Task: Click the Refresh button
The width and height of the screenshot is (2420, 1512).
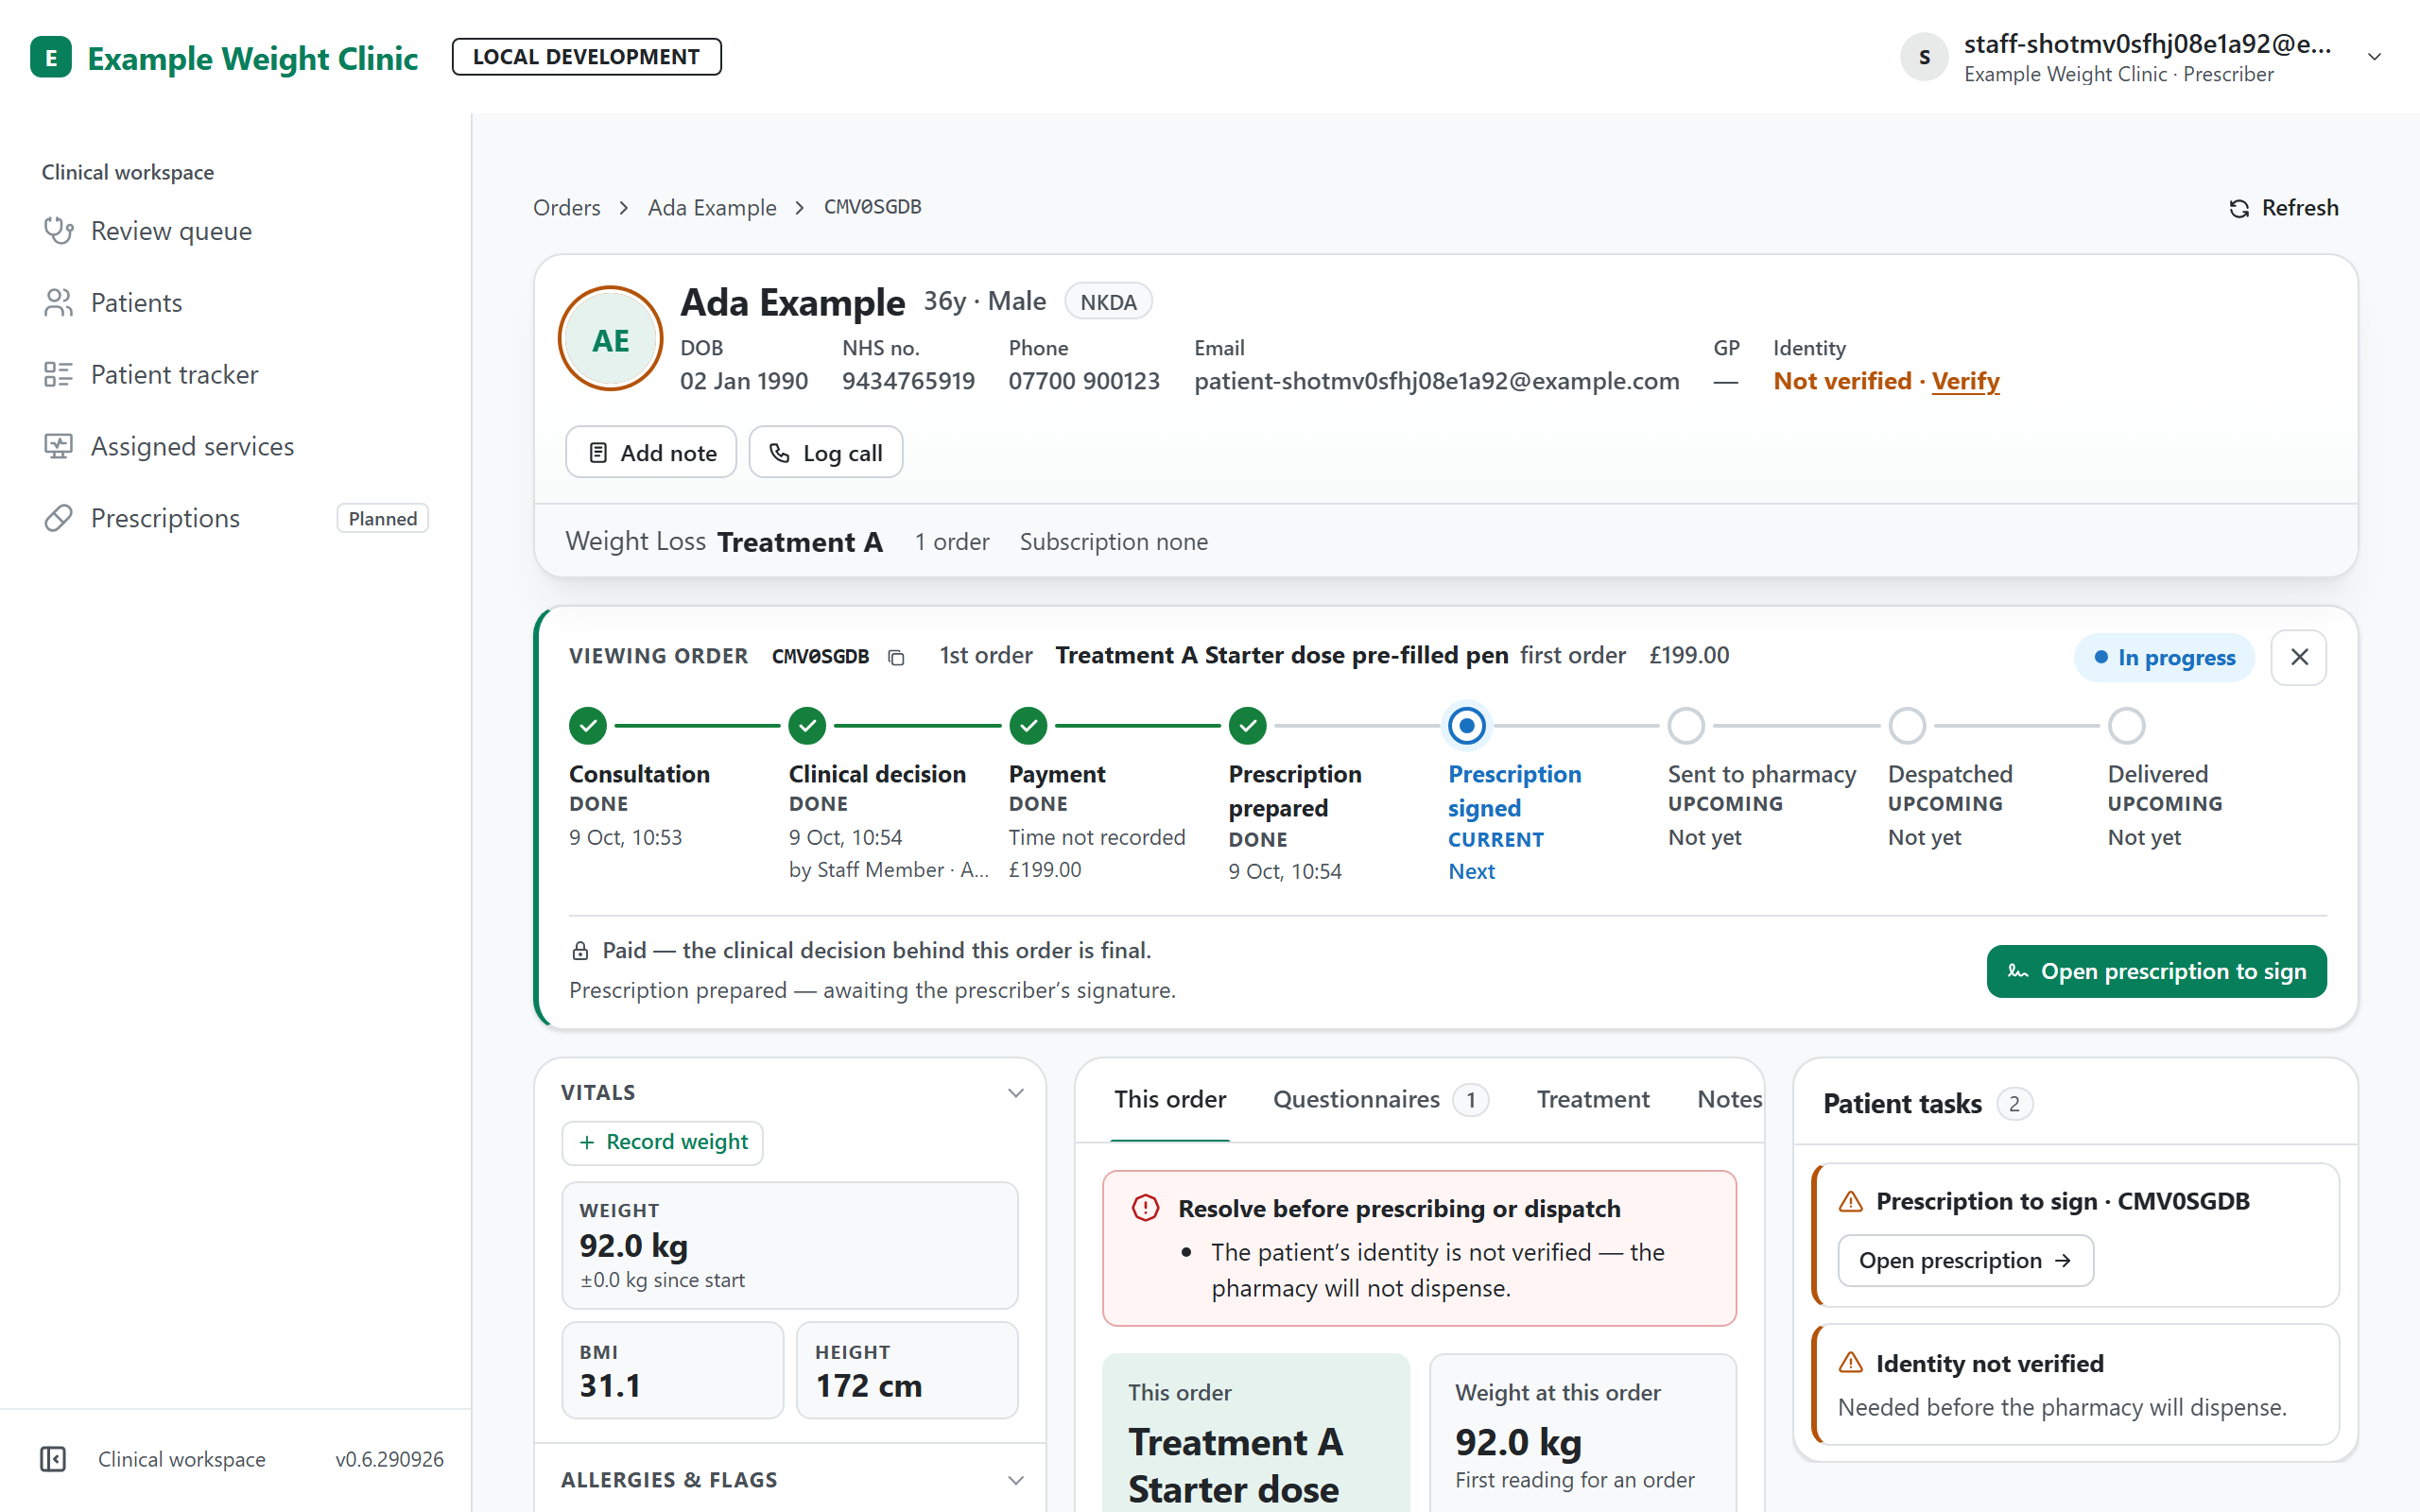Action: (2284, 208)
